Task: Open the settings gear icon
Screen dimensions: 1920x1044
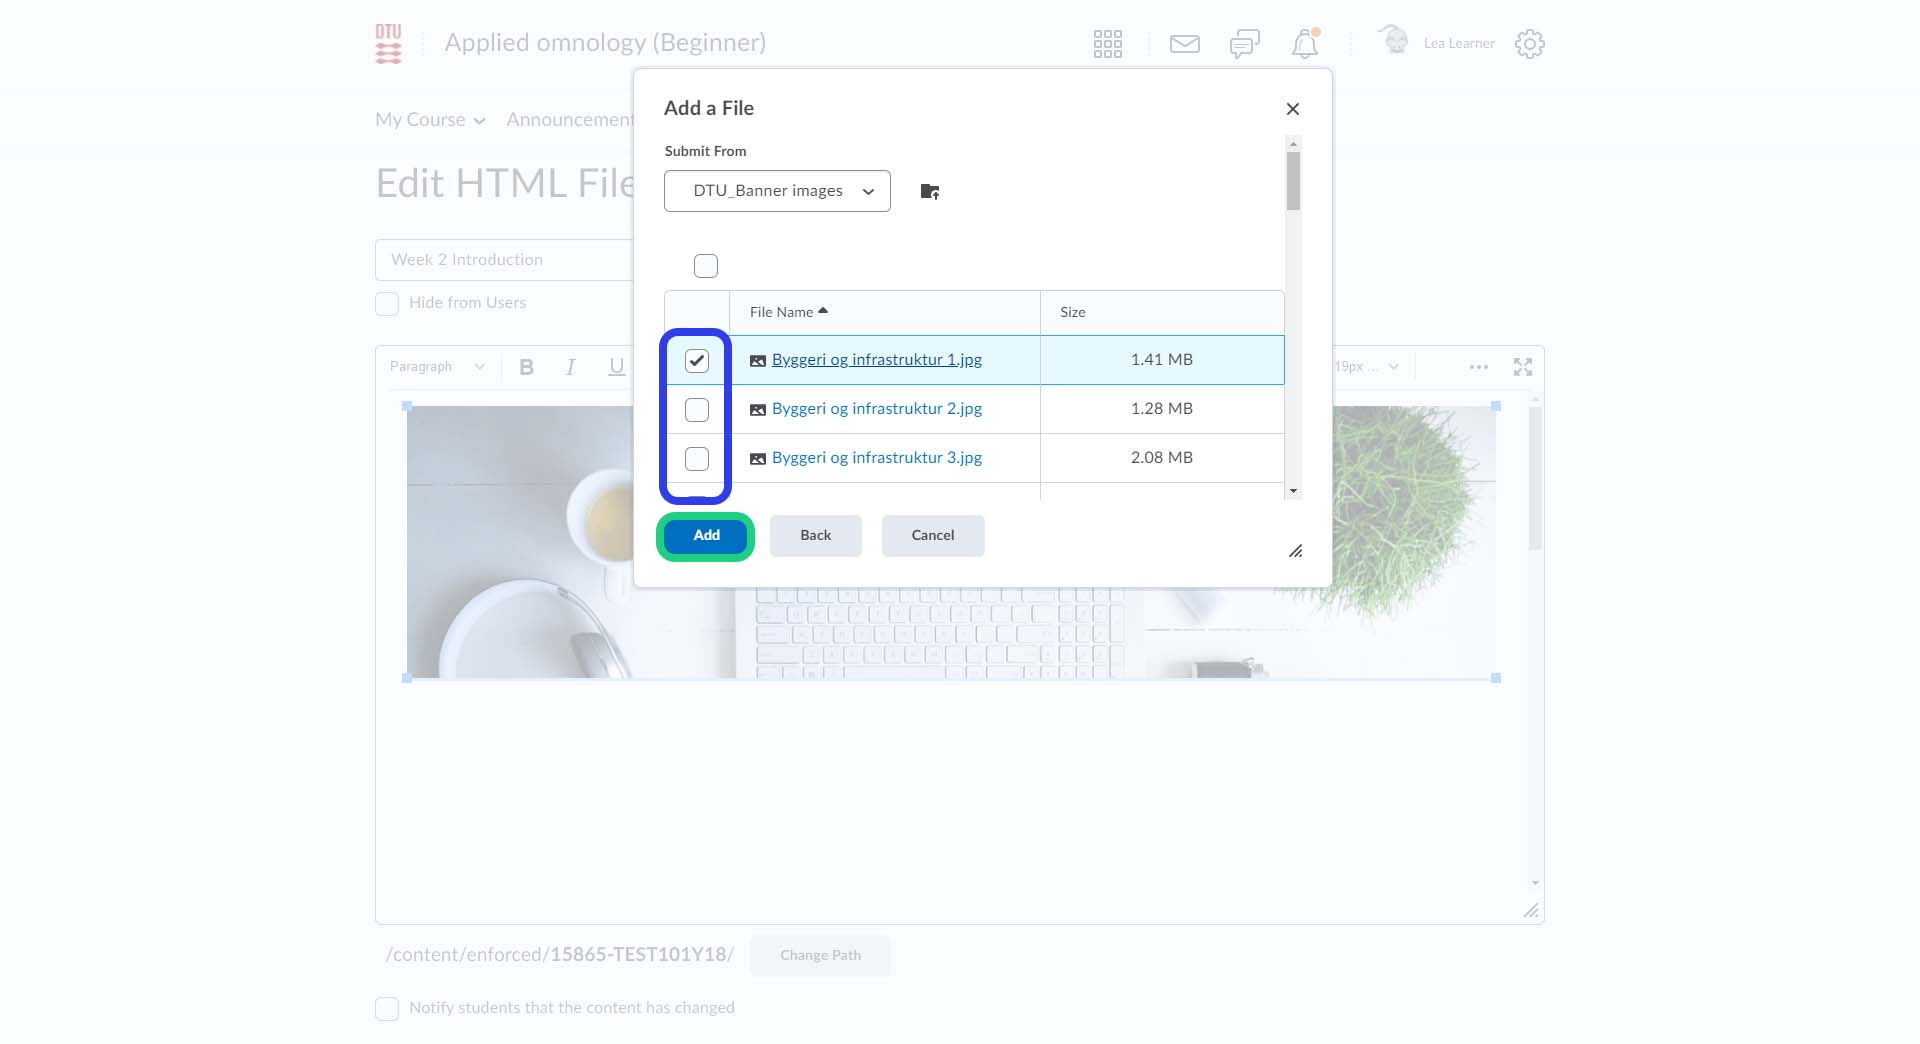Action: click(x=1529, y=44)
